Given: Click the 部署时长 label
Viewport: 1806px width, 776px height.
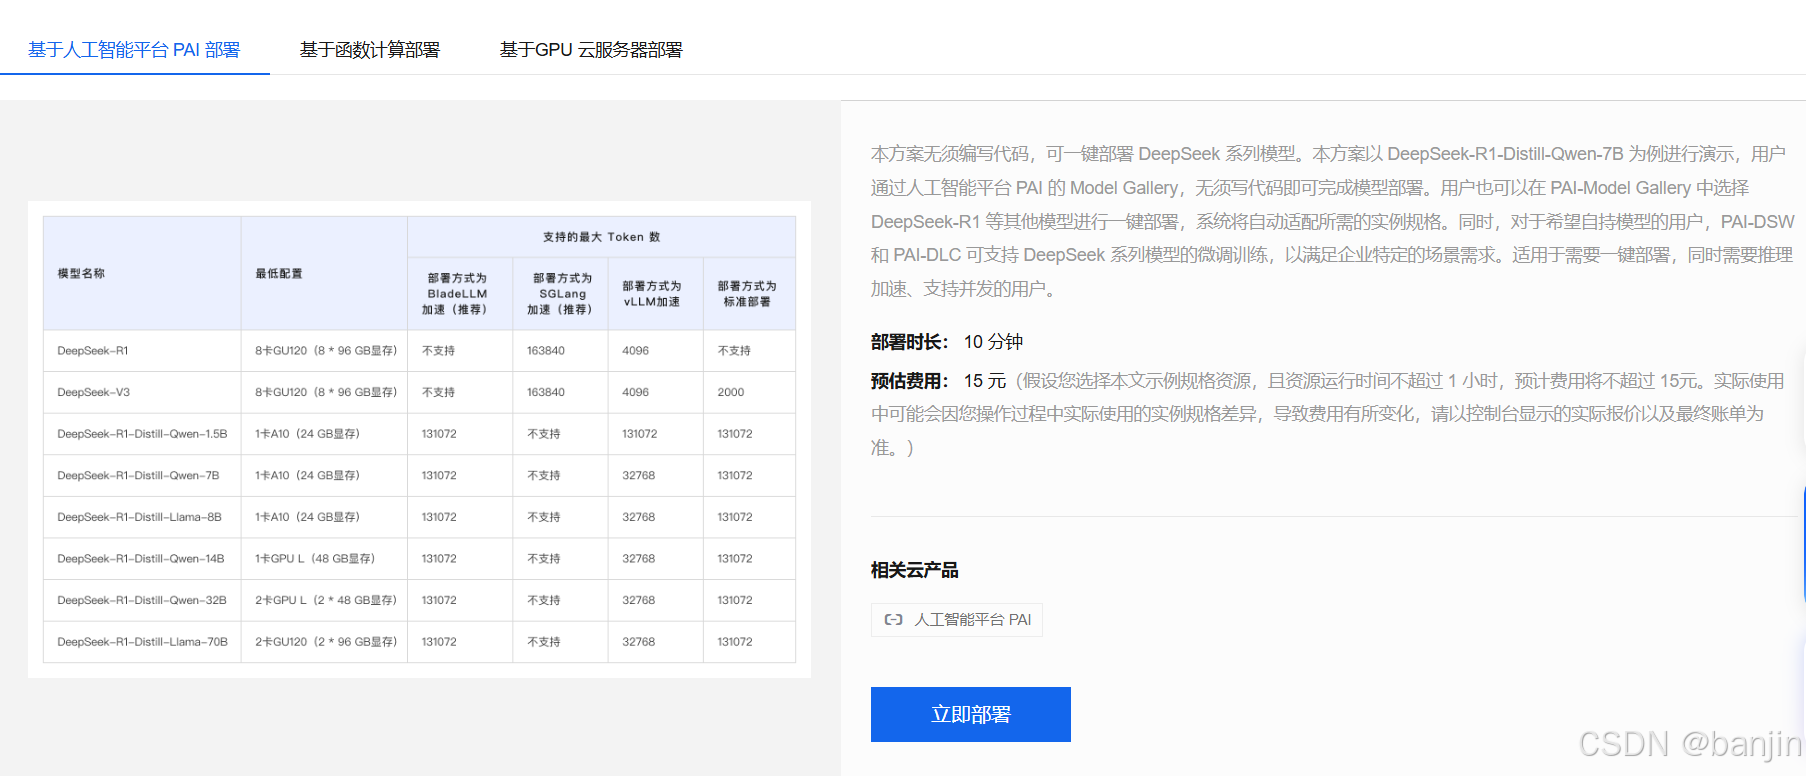Looking at the screenshot, I should pyautogui.click(x=909, y=342).
